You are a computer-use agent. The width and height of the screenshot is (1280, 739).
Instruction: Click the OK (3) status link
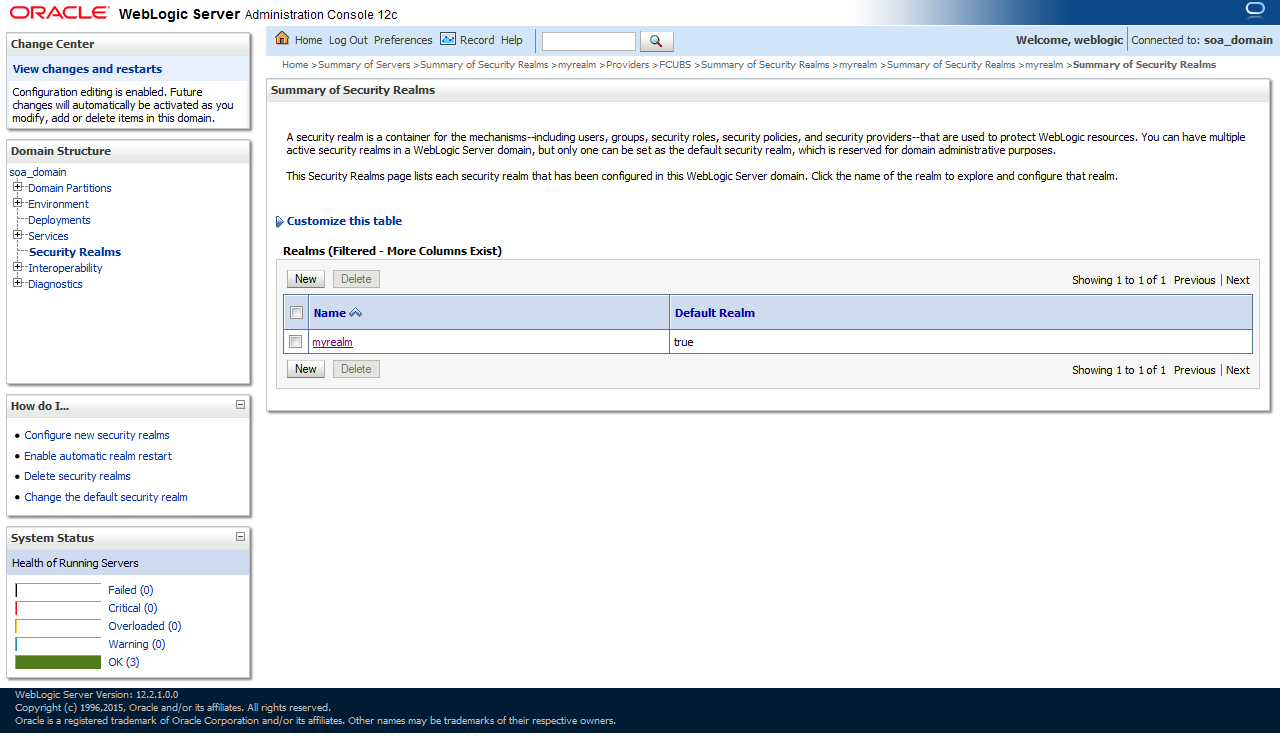pos(124,662)
